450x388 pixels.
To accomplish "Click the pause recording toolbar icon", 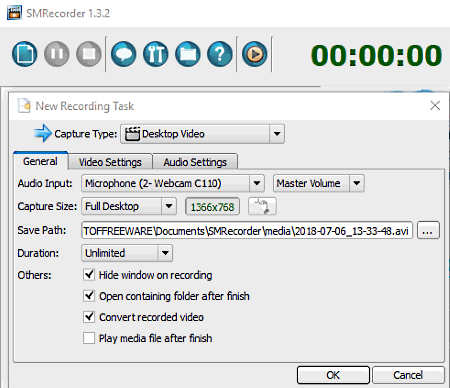I will (57, 54).
